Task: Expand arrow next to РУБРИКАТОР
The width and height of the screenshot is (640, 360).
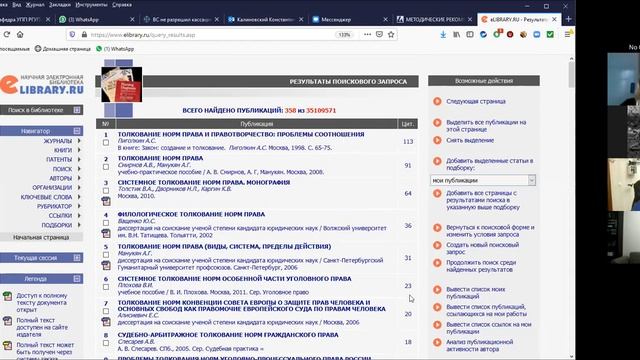Action: 79,206
